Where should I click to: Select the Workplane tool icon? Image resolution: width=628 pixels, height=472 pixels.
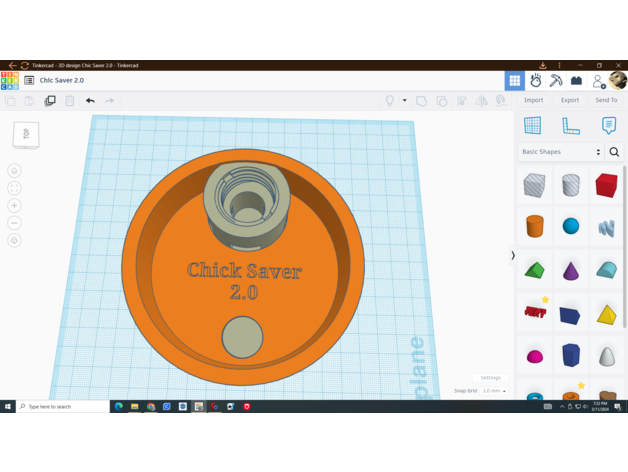pyautogui.click(x=533, y=125)
